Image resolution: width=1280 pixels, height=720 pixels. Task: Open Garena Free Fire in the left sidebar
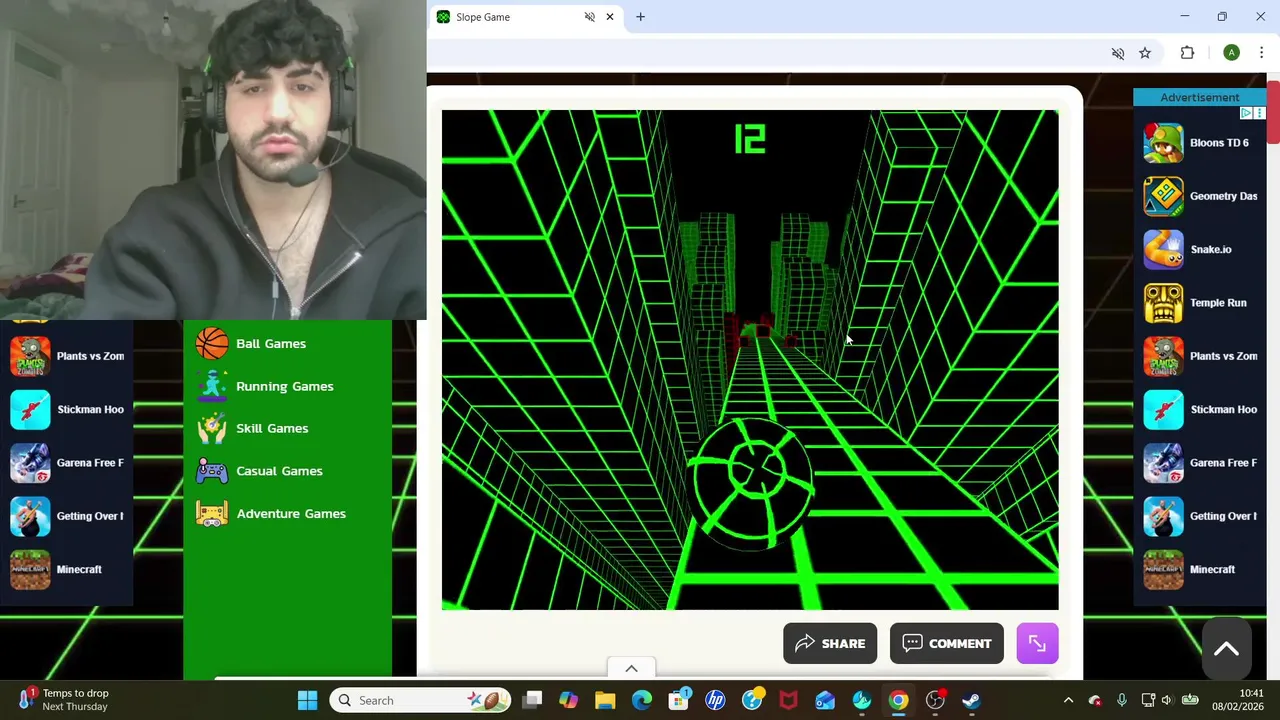[67, 463]
